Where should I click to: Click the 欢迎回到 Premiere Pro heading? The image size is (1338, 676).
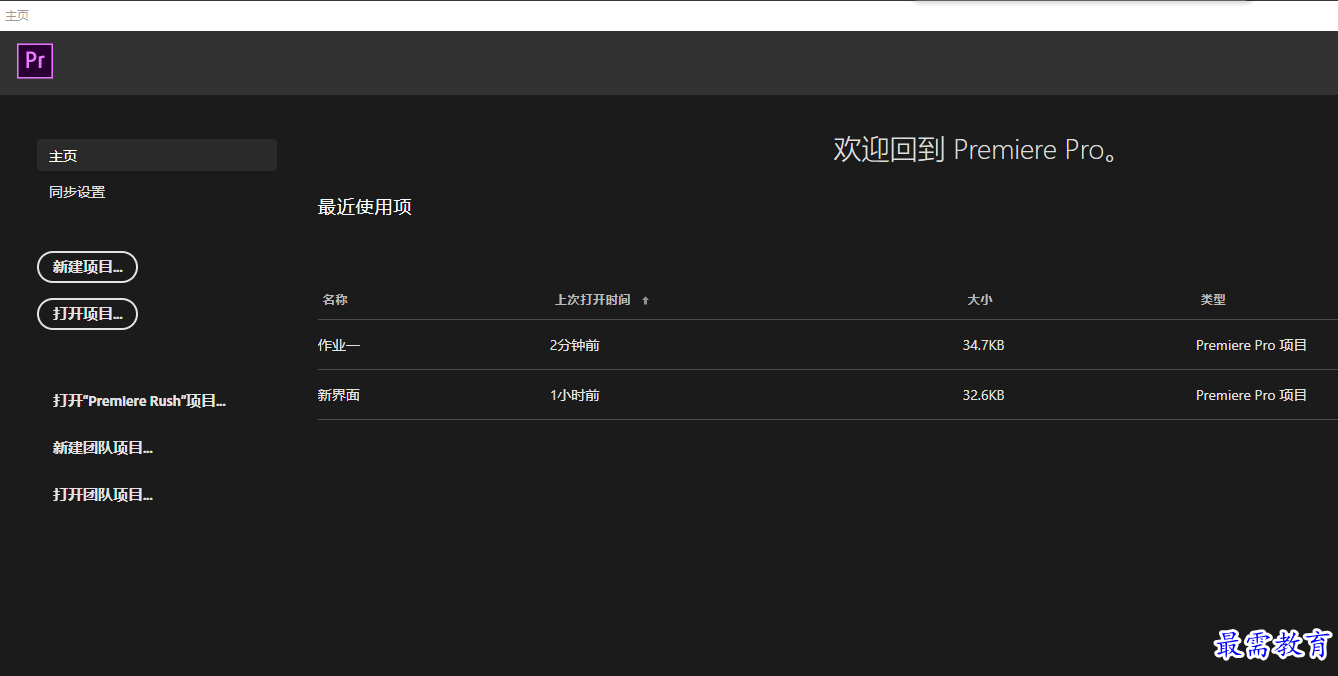point(976,150)
